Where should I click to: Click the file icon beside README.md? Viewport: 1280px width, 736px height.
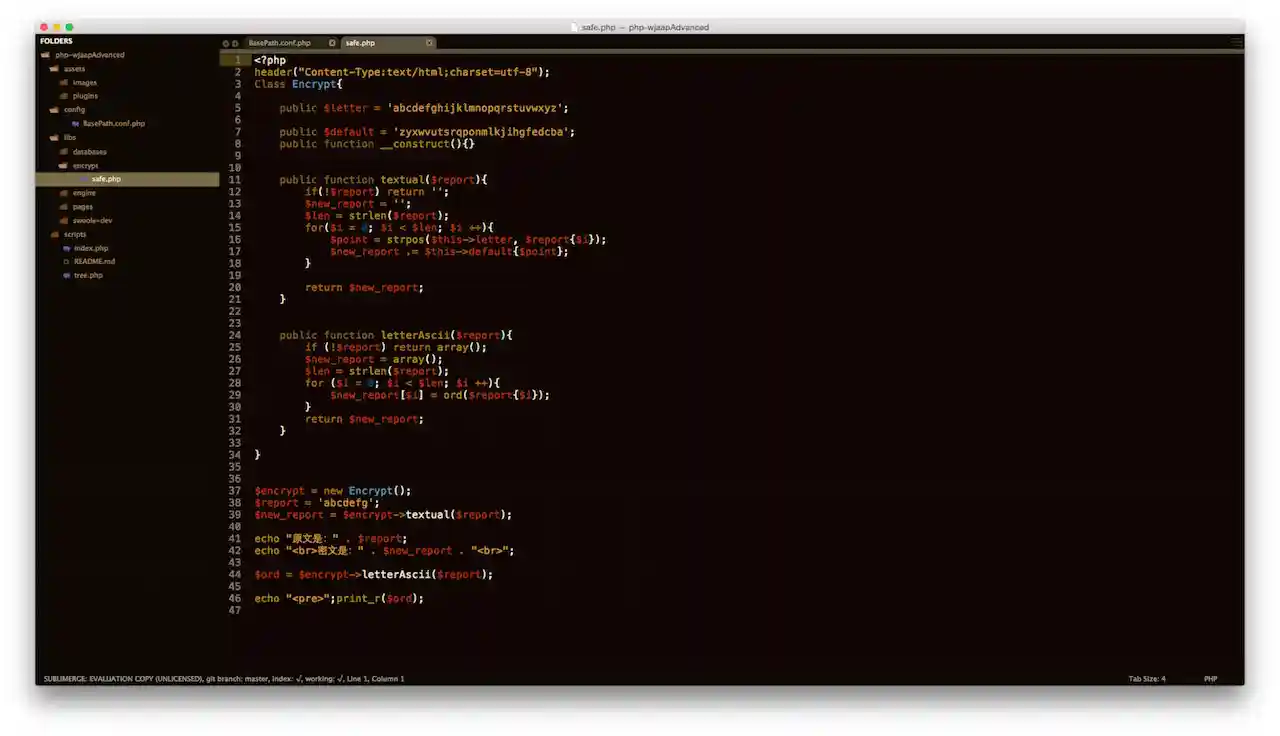(x=66, y=261)
